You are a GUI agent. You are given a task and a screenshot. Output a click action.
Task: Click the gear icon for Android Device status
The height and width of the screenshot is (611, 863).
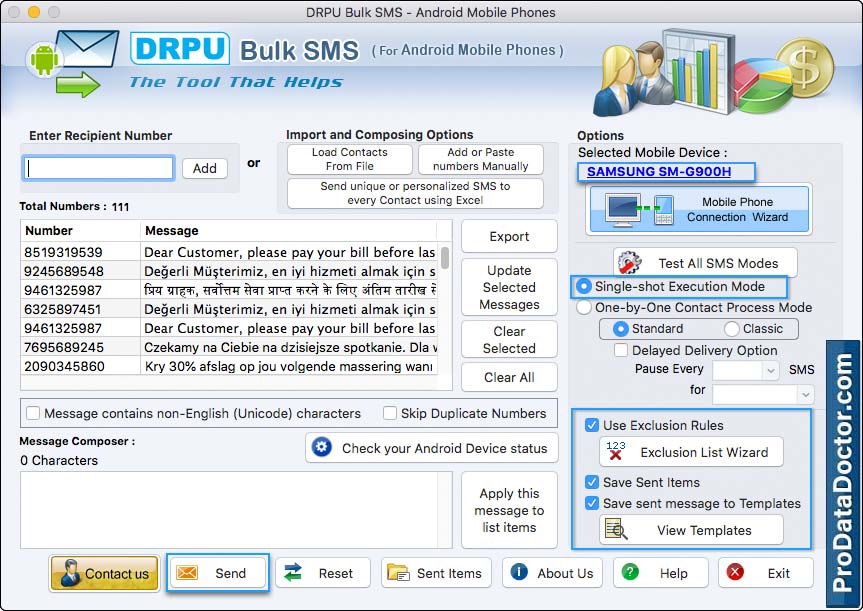(321, 447)
